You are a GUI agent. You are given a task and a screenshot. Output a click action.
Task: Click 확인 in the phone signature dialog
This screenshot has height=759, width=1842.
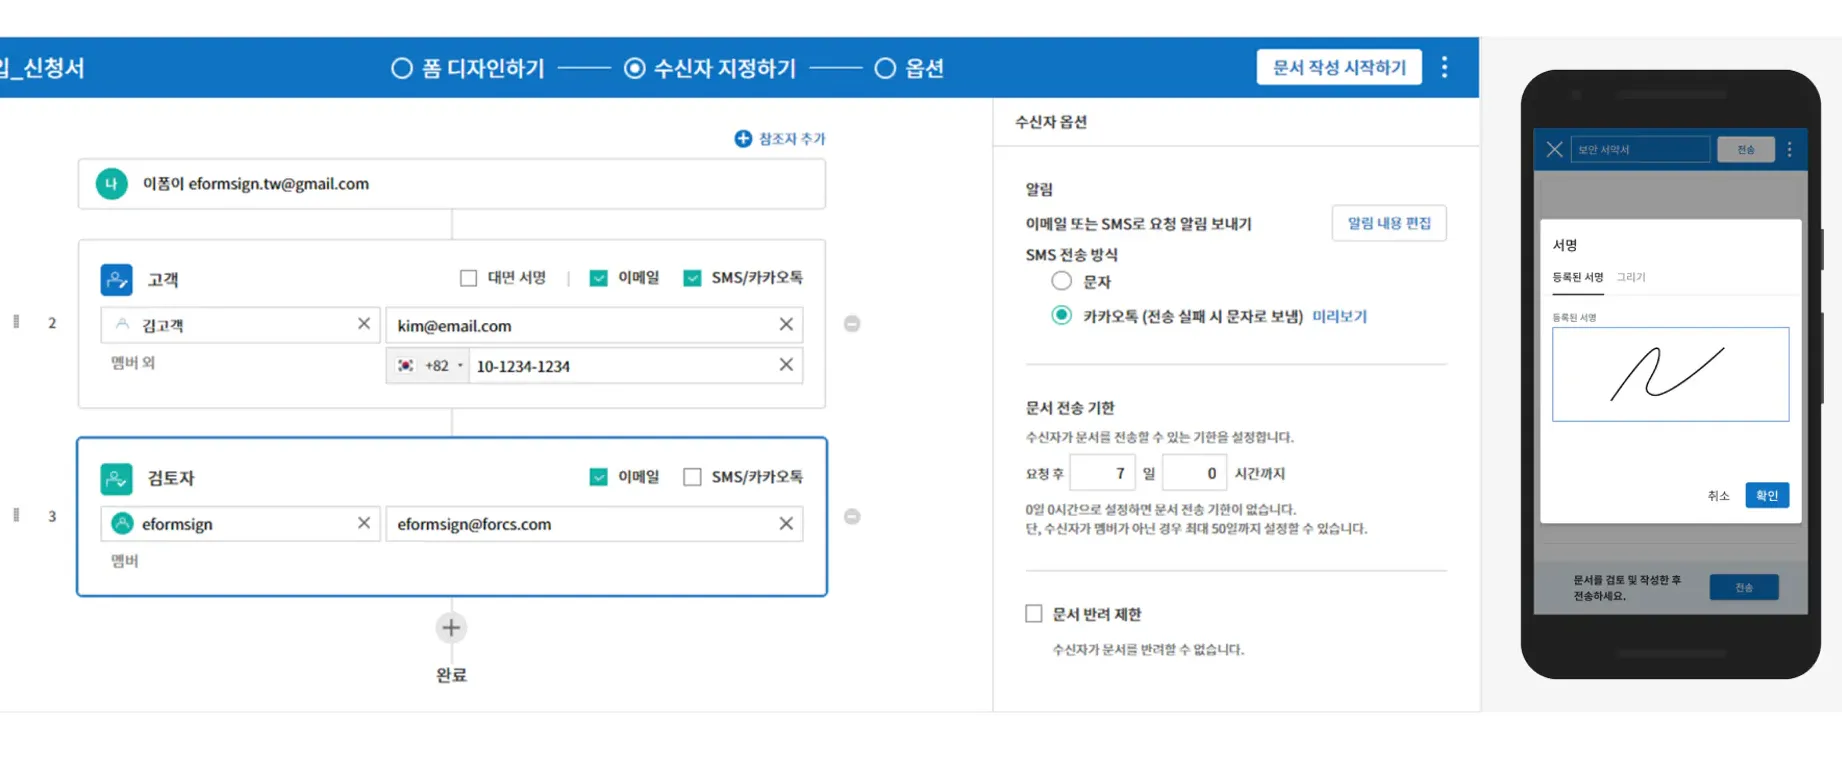(x=1767, y=495)
